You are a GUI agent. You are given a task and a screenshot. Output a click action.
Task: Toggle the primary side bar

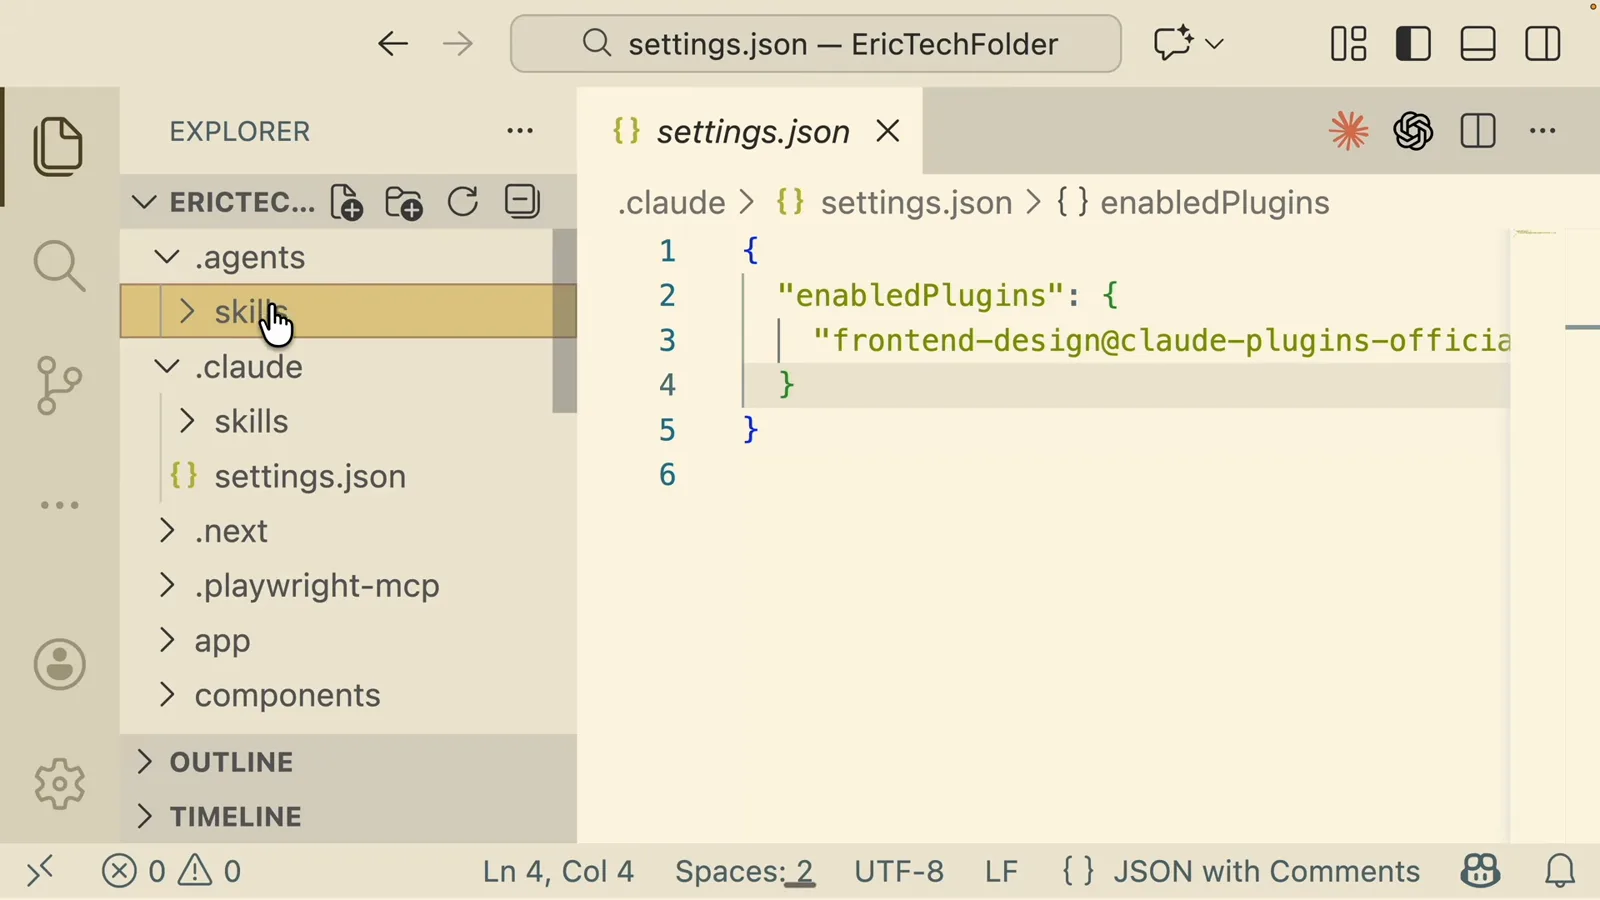(x=1413, y=44)
